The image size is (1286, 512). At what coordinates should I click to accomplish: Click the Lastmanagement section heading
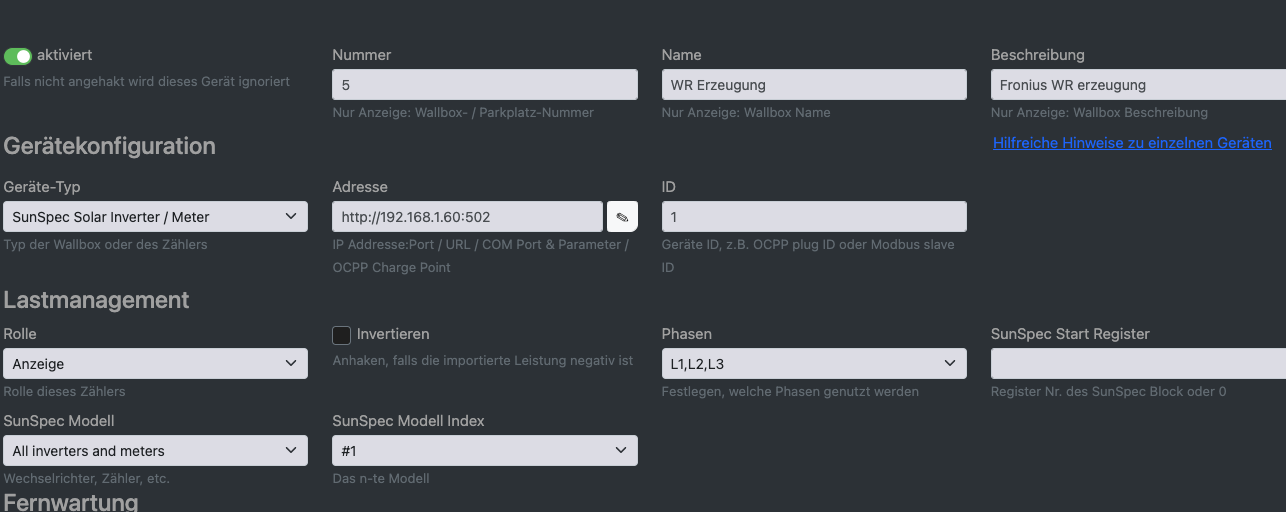[96, 300]
